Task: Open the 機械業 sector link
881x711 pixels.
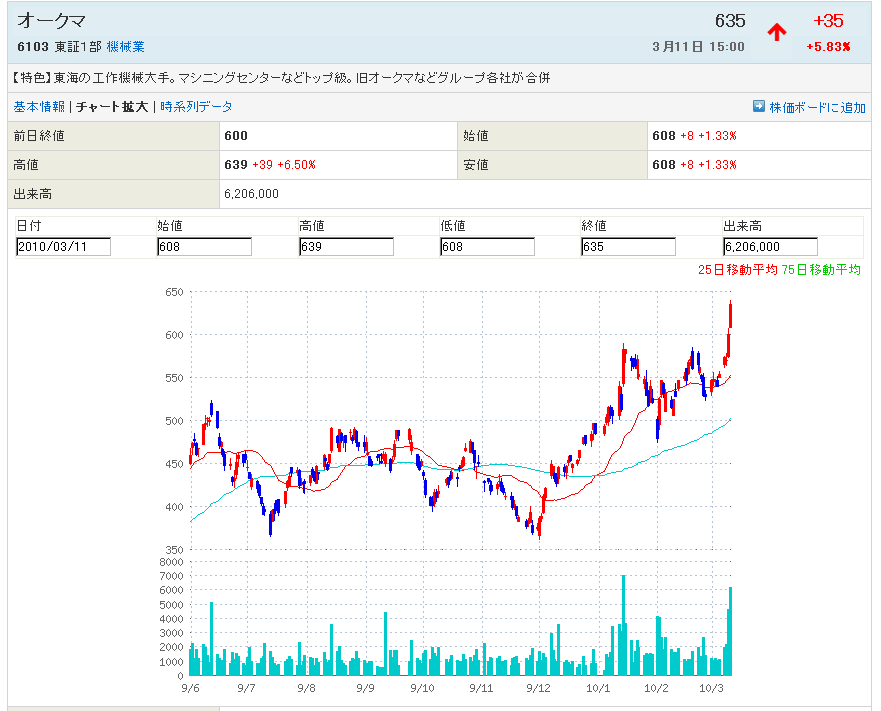Action: [x=126, y=47]
